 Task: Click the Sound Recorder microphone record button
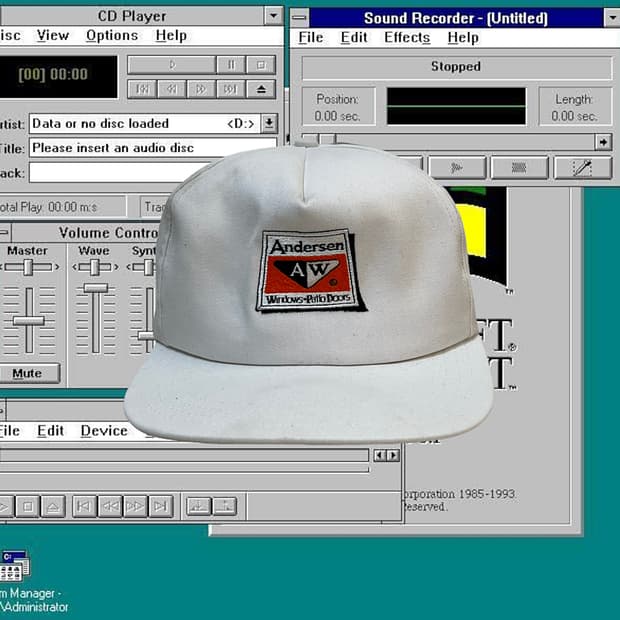(x=582, y=168)
